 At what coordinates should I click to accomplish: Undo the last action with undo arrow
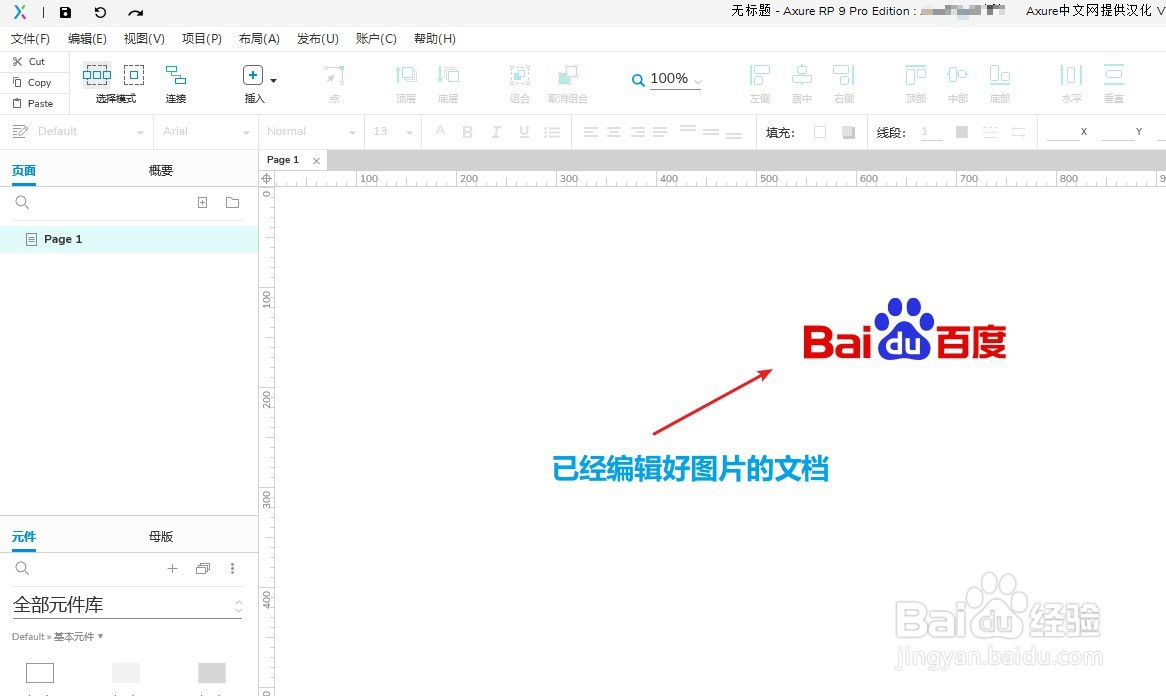click(x=100, y=12)
